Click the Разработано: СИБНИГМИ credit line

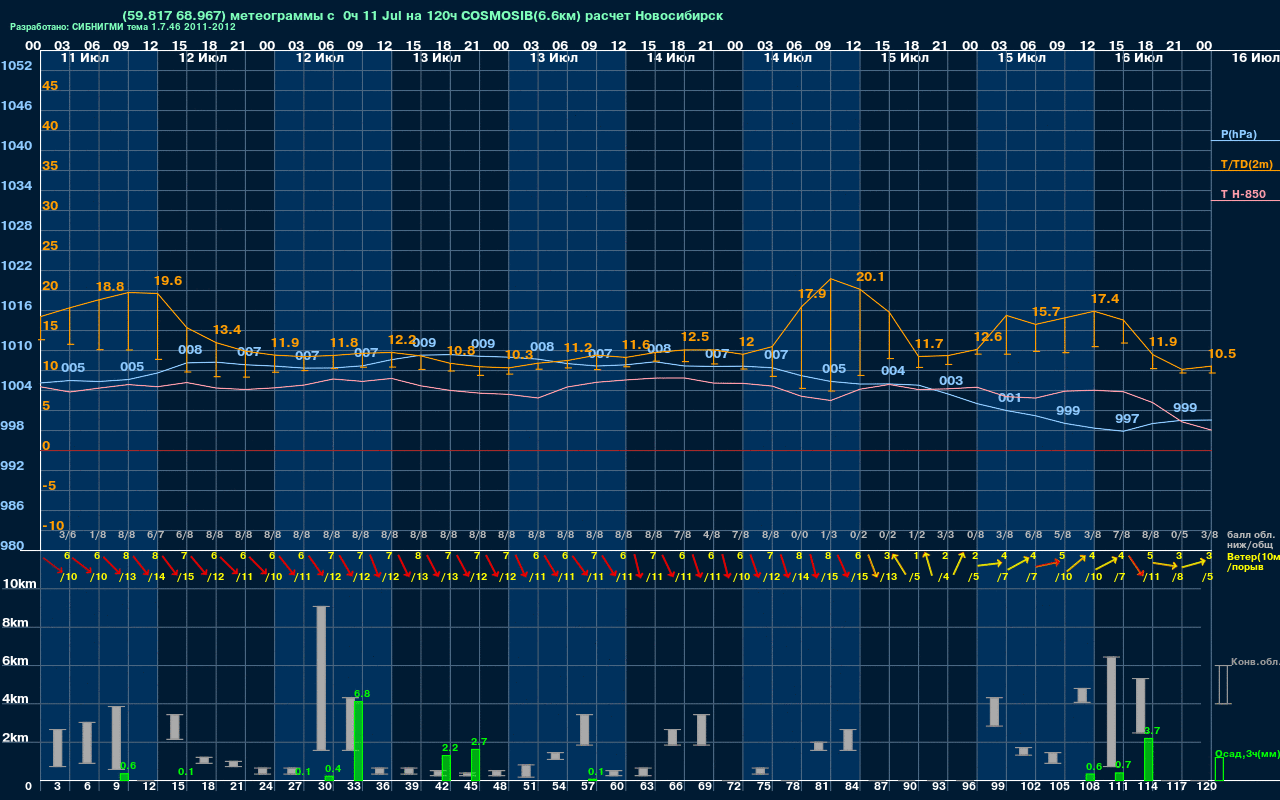123,28
